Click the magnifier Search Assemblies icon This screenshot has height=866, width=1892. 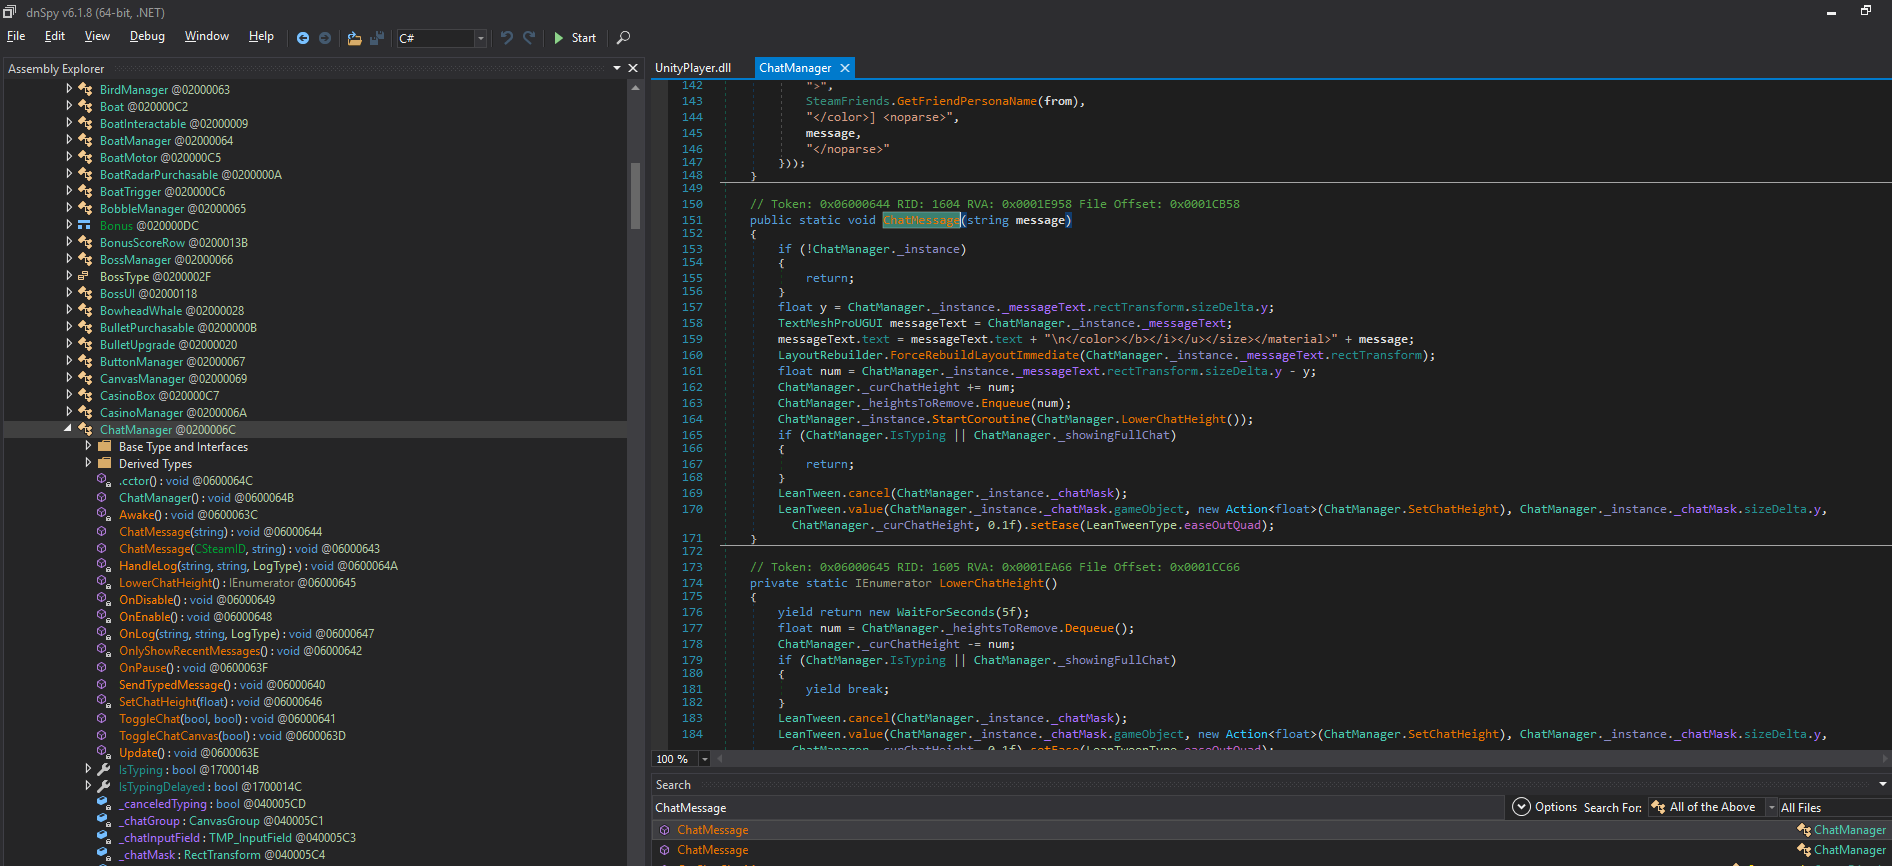point(623,38)
